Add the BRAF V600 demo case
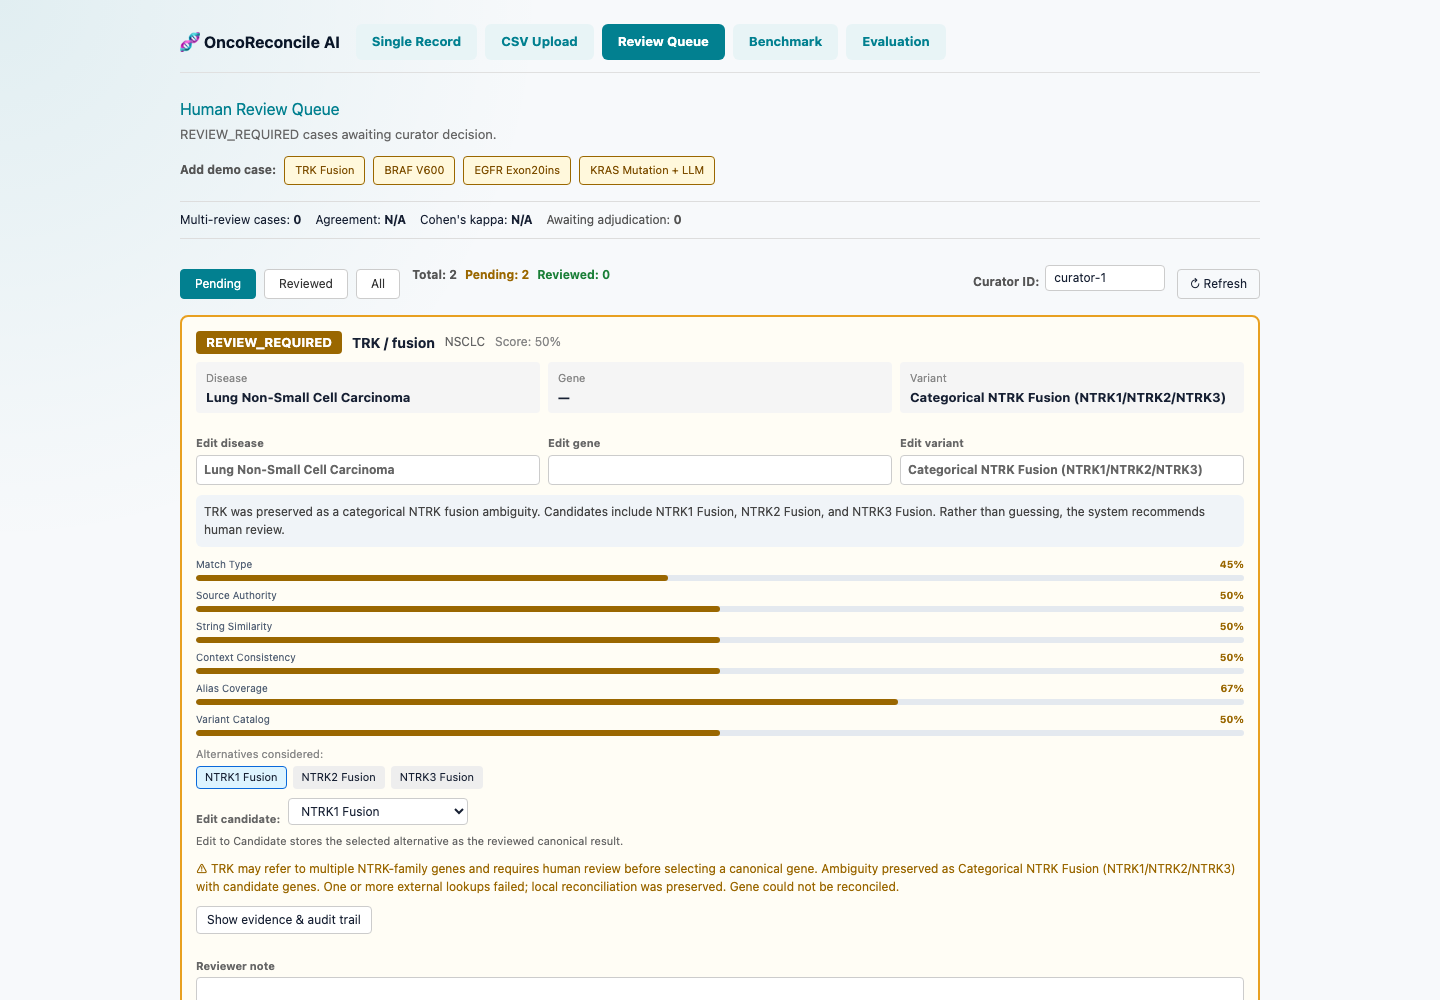This screenshot has width=1440, height=1000. click(x=414, y=170)
